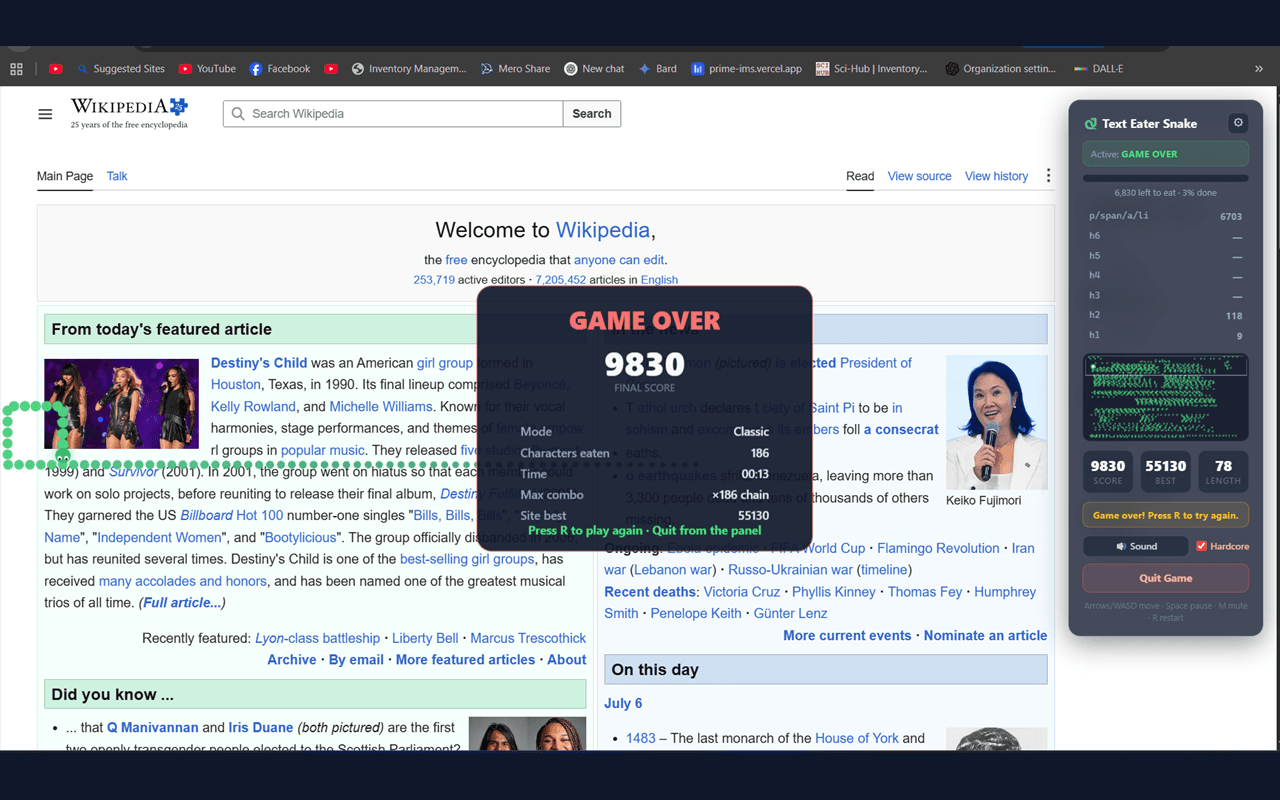Select the View history tab
The image size is (1280, 800).
coord(996,176)
